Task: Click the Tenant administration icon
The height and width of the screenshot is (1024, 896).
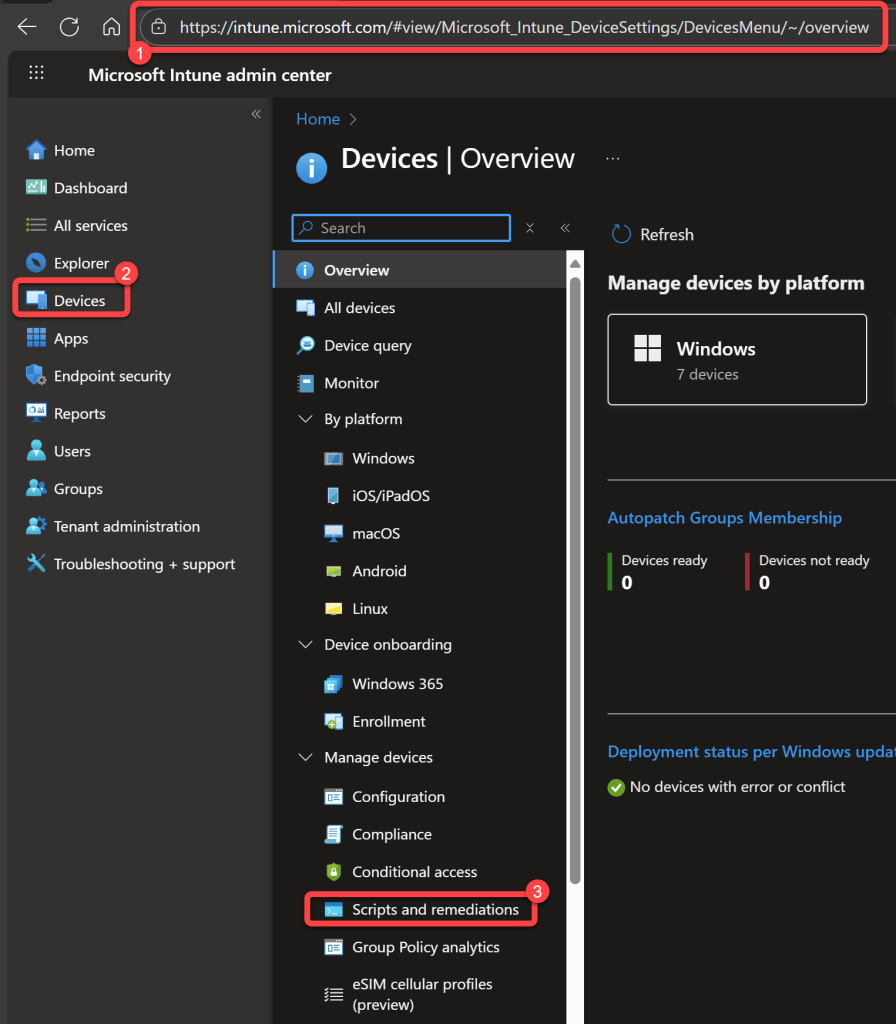Action: click(37, 526)
